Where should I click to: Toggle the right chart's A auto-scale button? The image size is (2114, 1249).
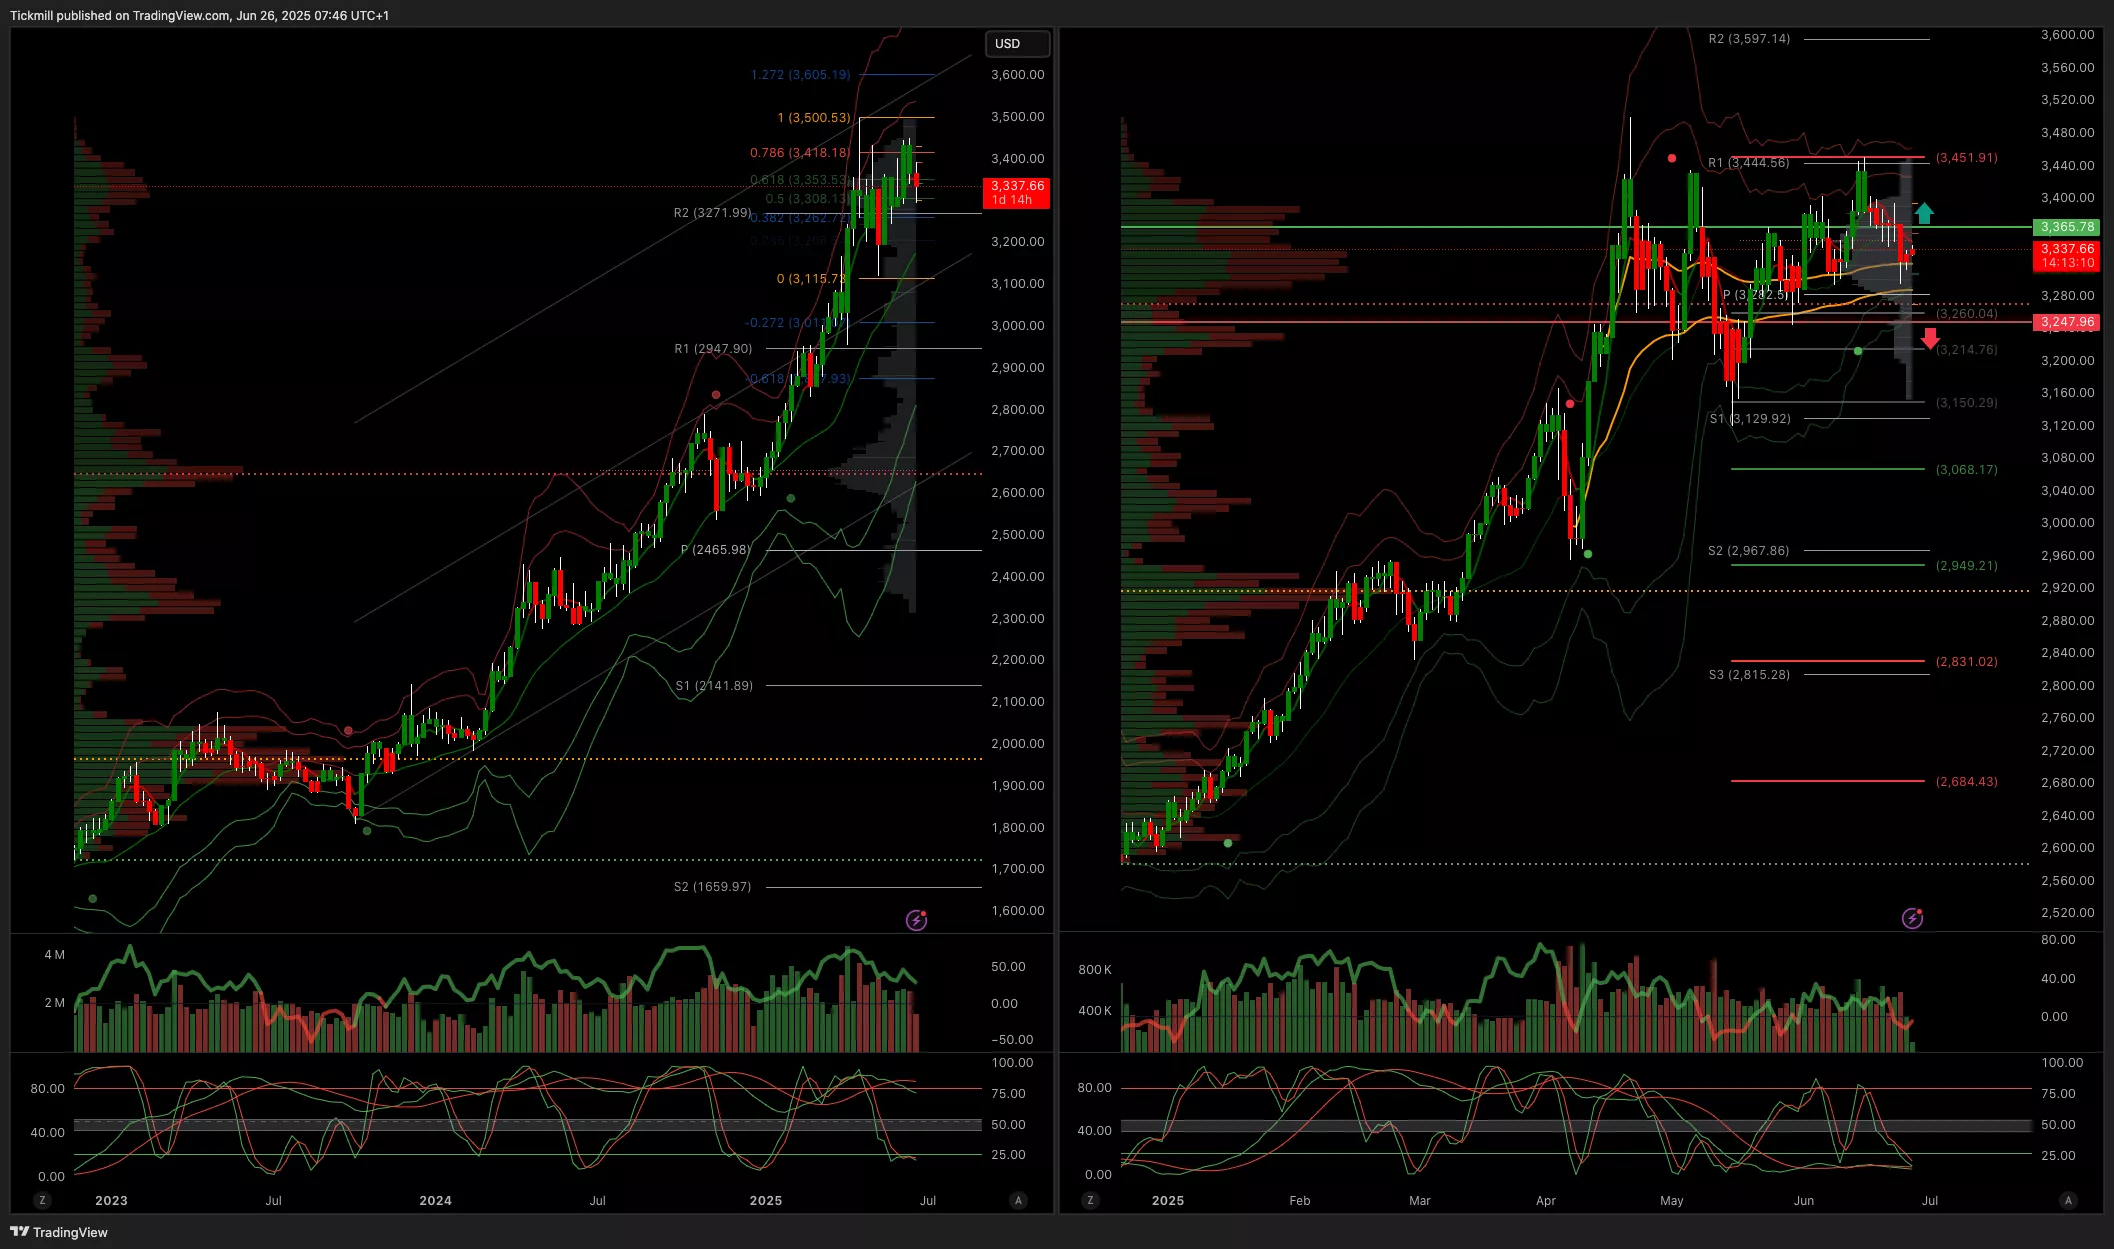click(x=2068, y=1200)
